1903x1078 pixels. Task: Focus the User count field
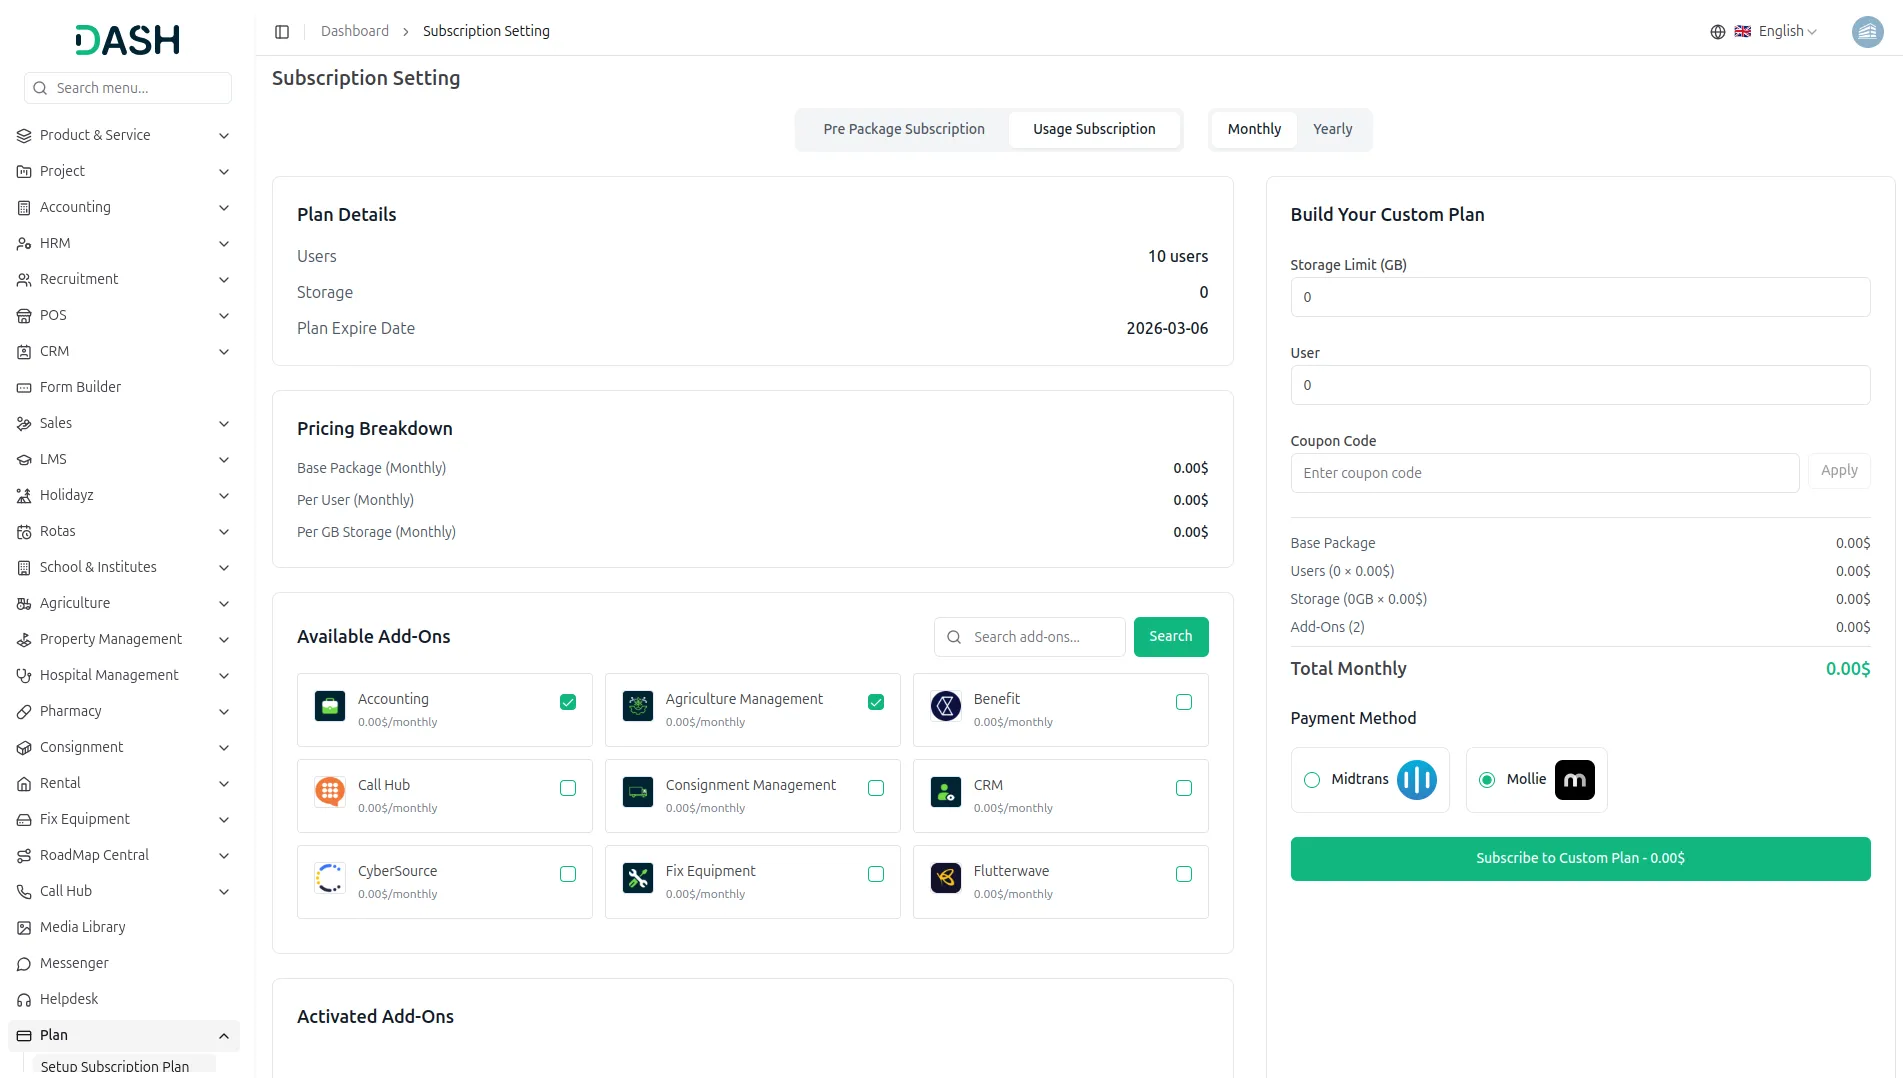point(1580,385)
